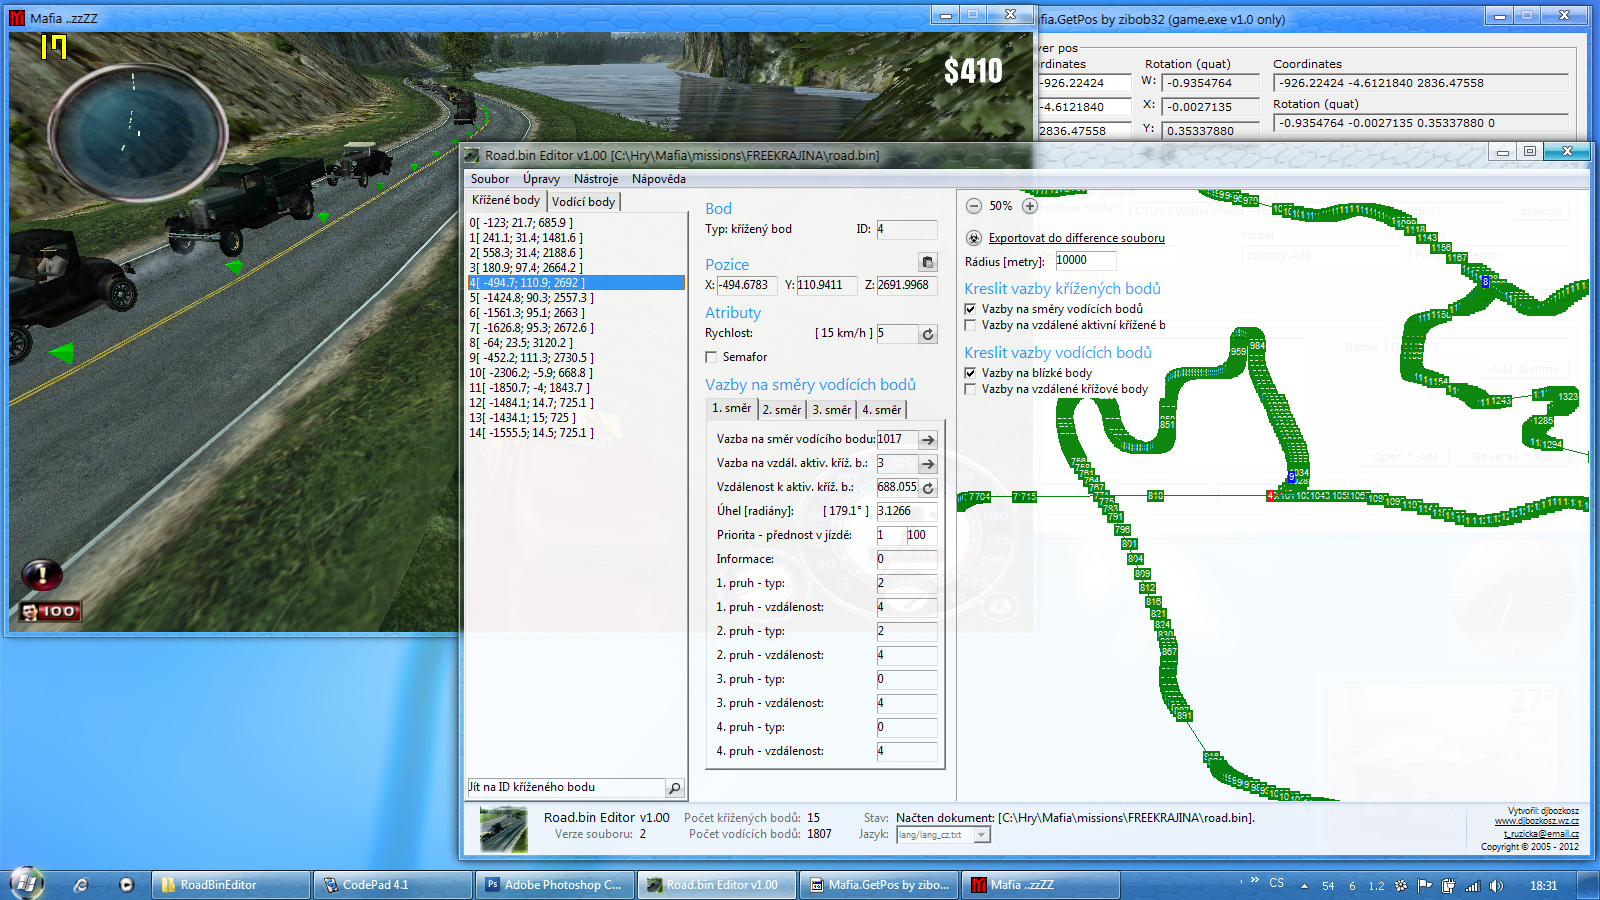
Task: Open the network signal tray icon
Action: 1472,886
